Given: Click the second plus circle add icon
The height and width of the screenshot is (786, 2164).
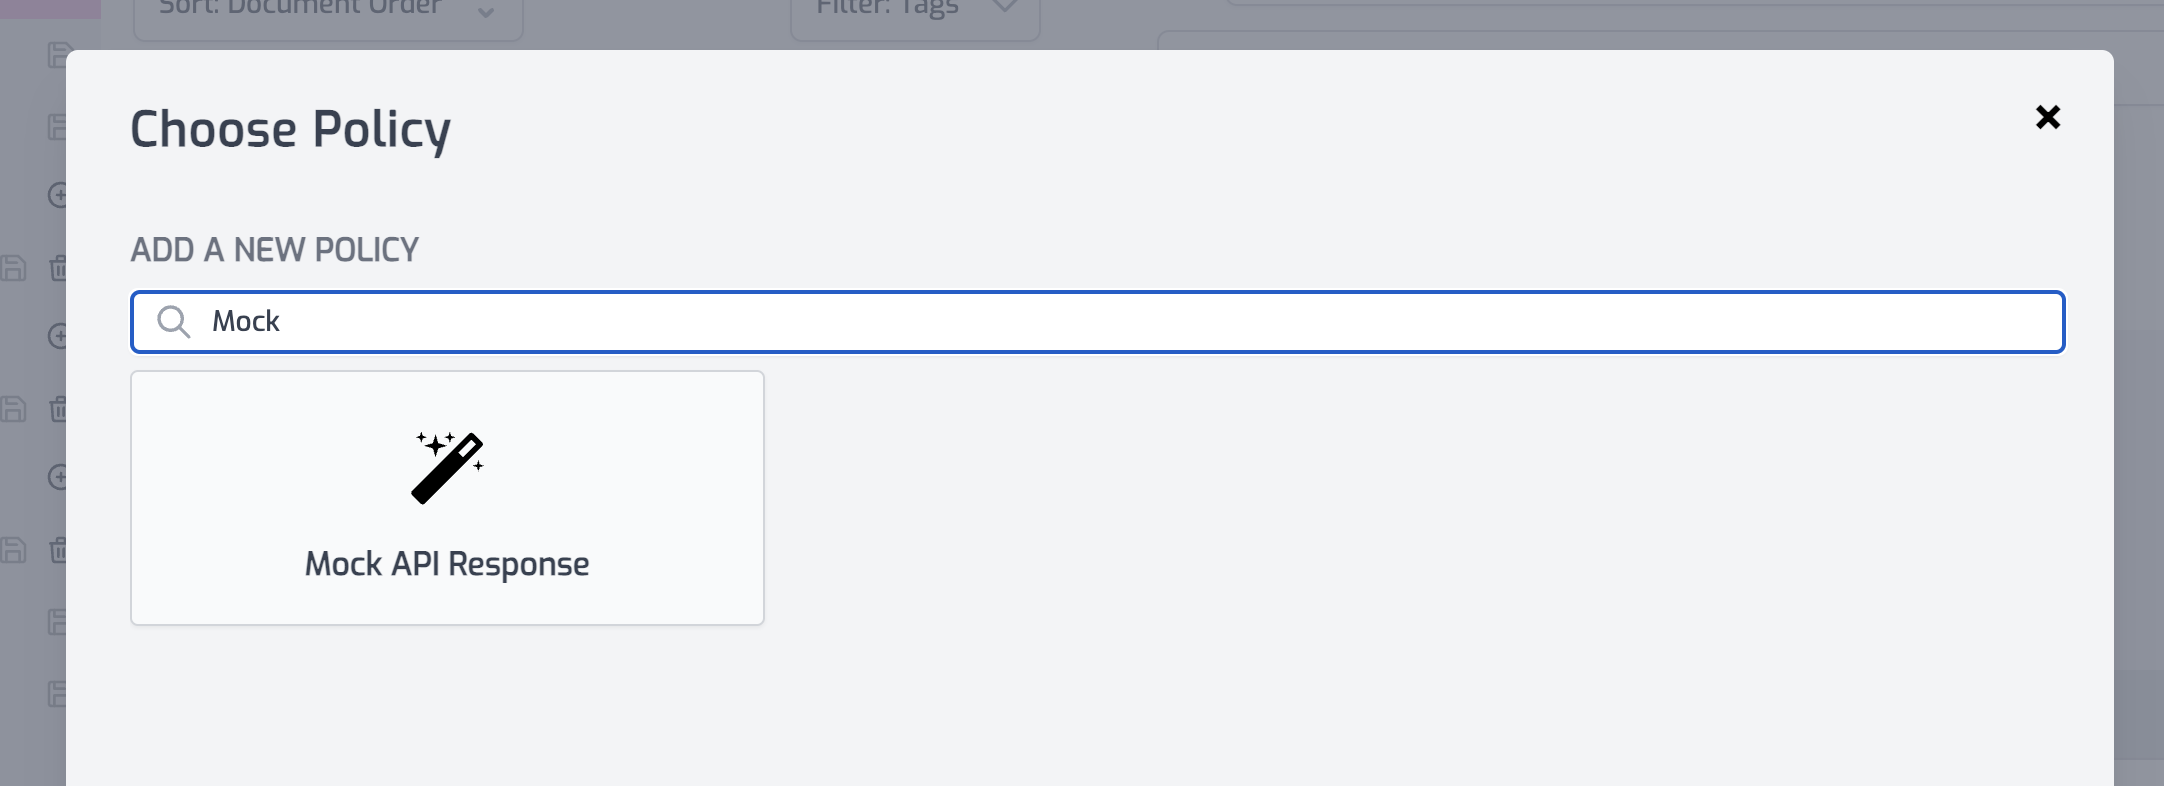Looking at the screenshot, I should [x=58, y=336].
